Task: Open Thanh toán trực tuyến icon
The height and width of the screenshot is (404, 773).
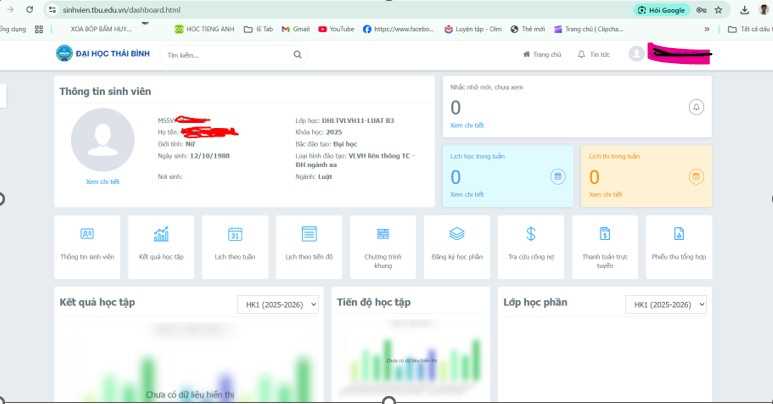Action: coord(605,234)
